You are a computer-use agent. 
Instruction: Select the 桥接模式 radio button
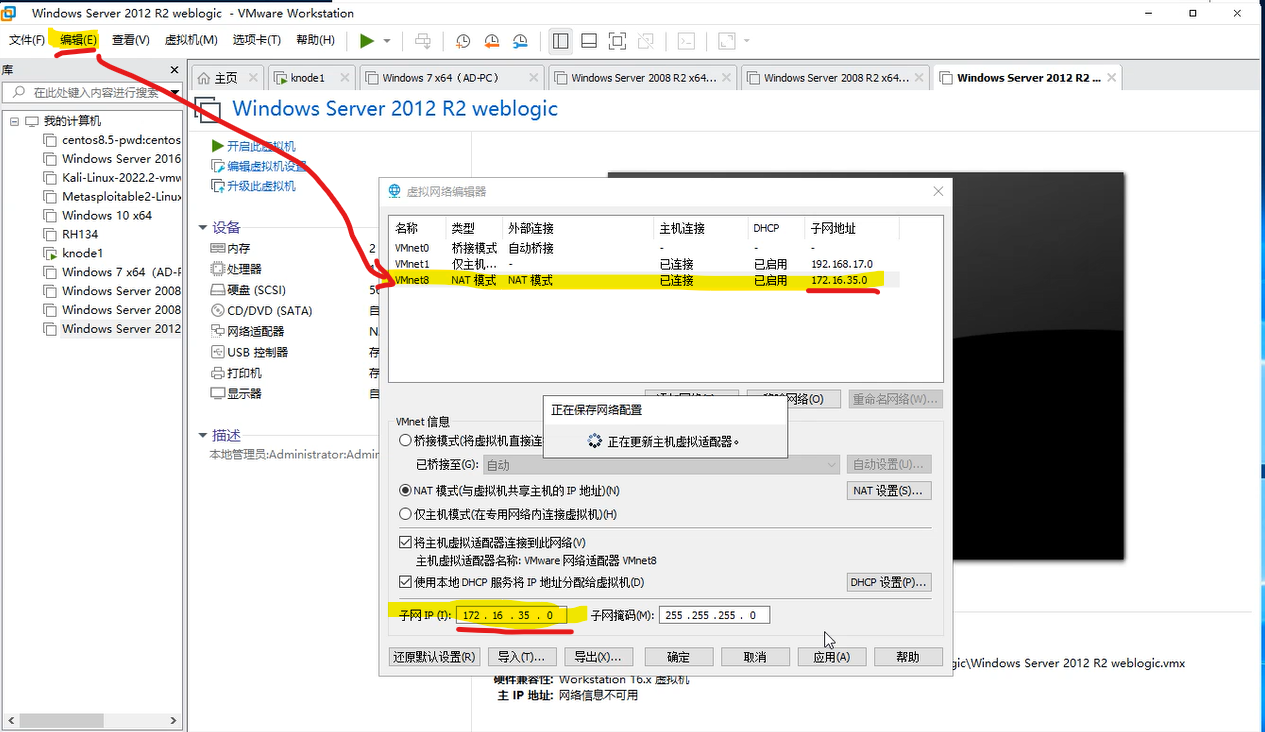[405, 440]
